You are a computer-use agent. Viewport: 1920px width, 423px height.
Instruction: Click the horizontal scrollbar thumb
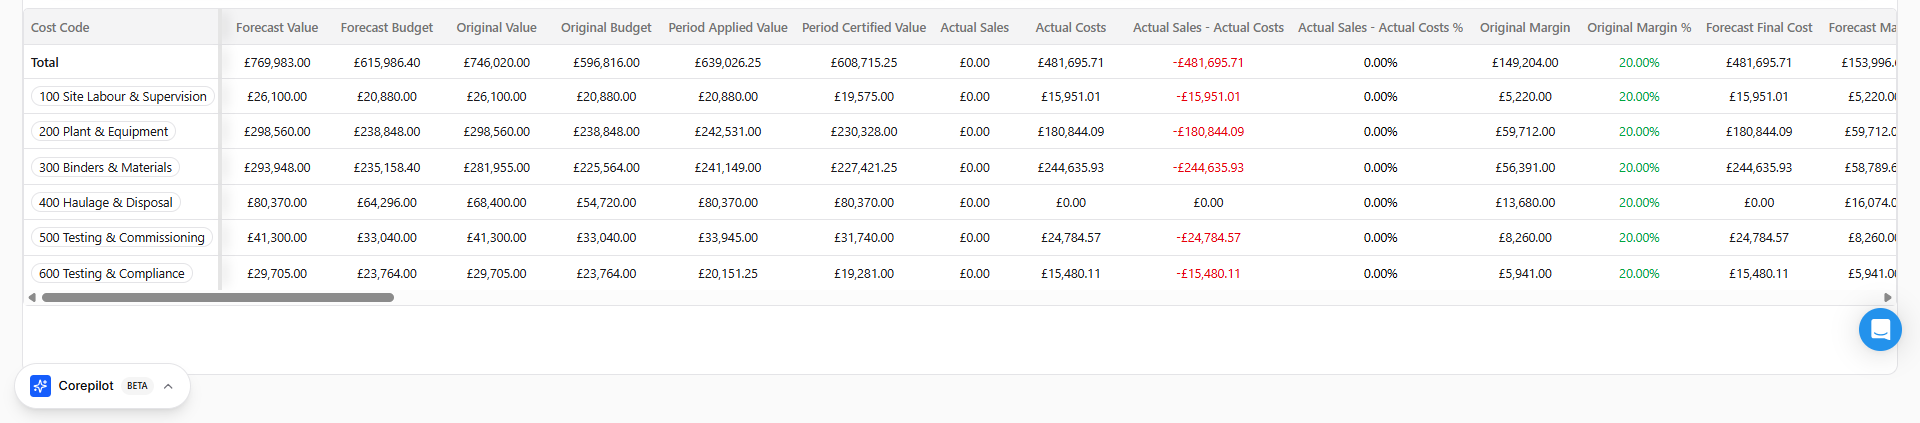tap(218, 297)
